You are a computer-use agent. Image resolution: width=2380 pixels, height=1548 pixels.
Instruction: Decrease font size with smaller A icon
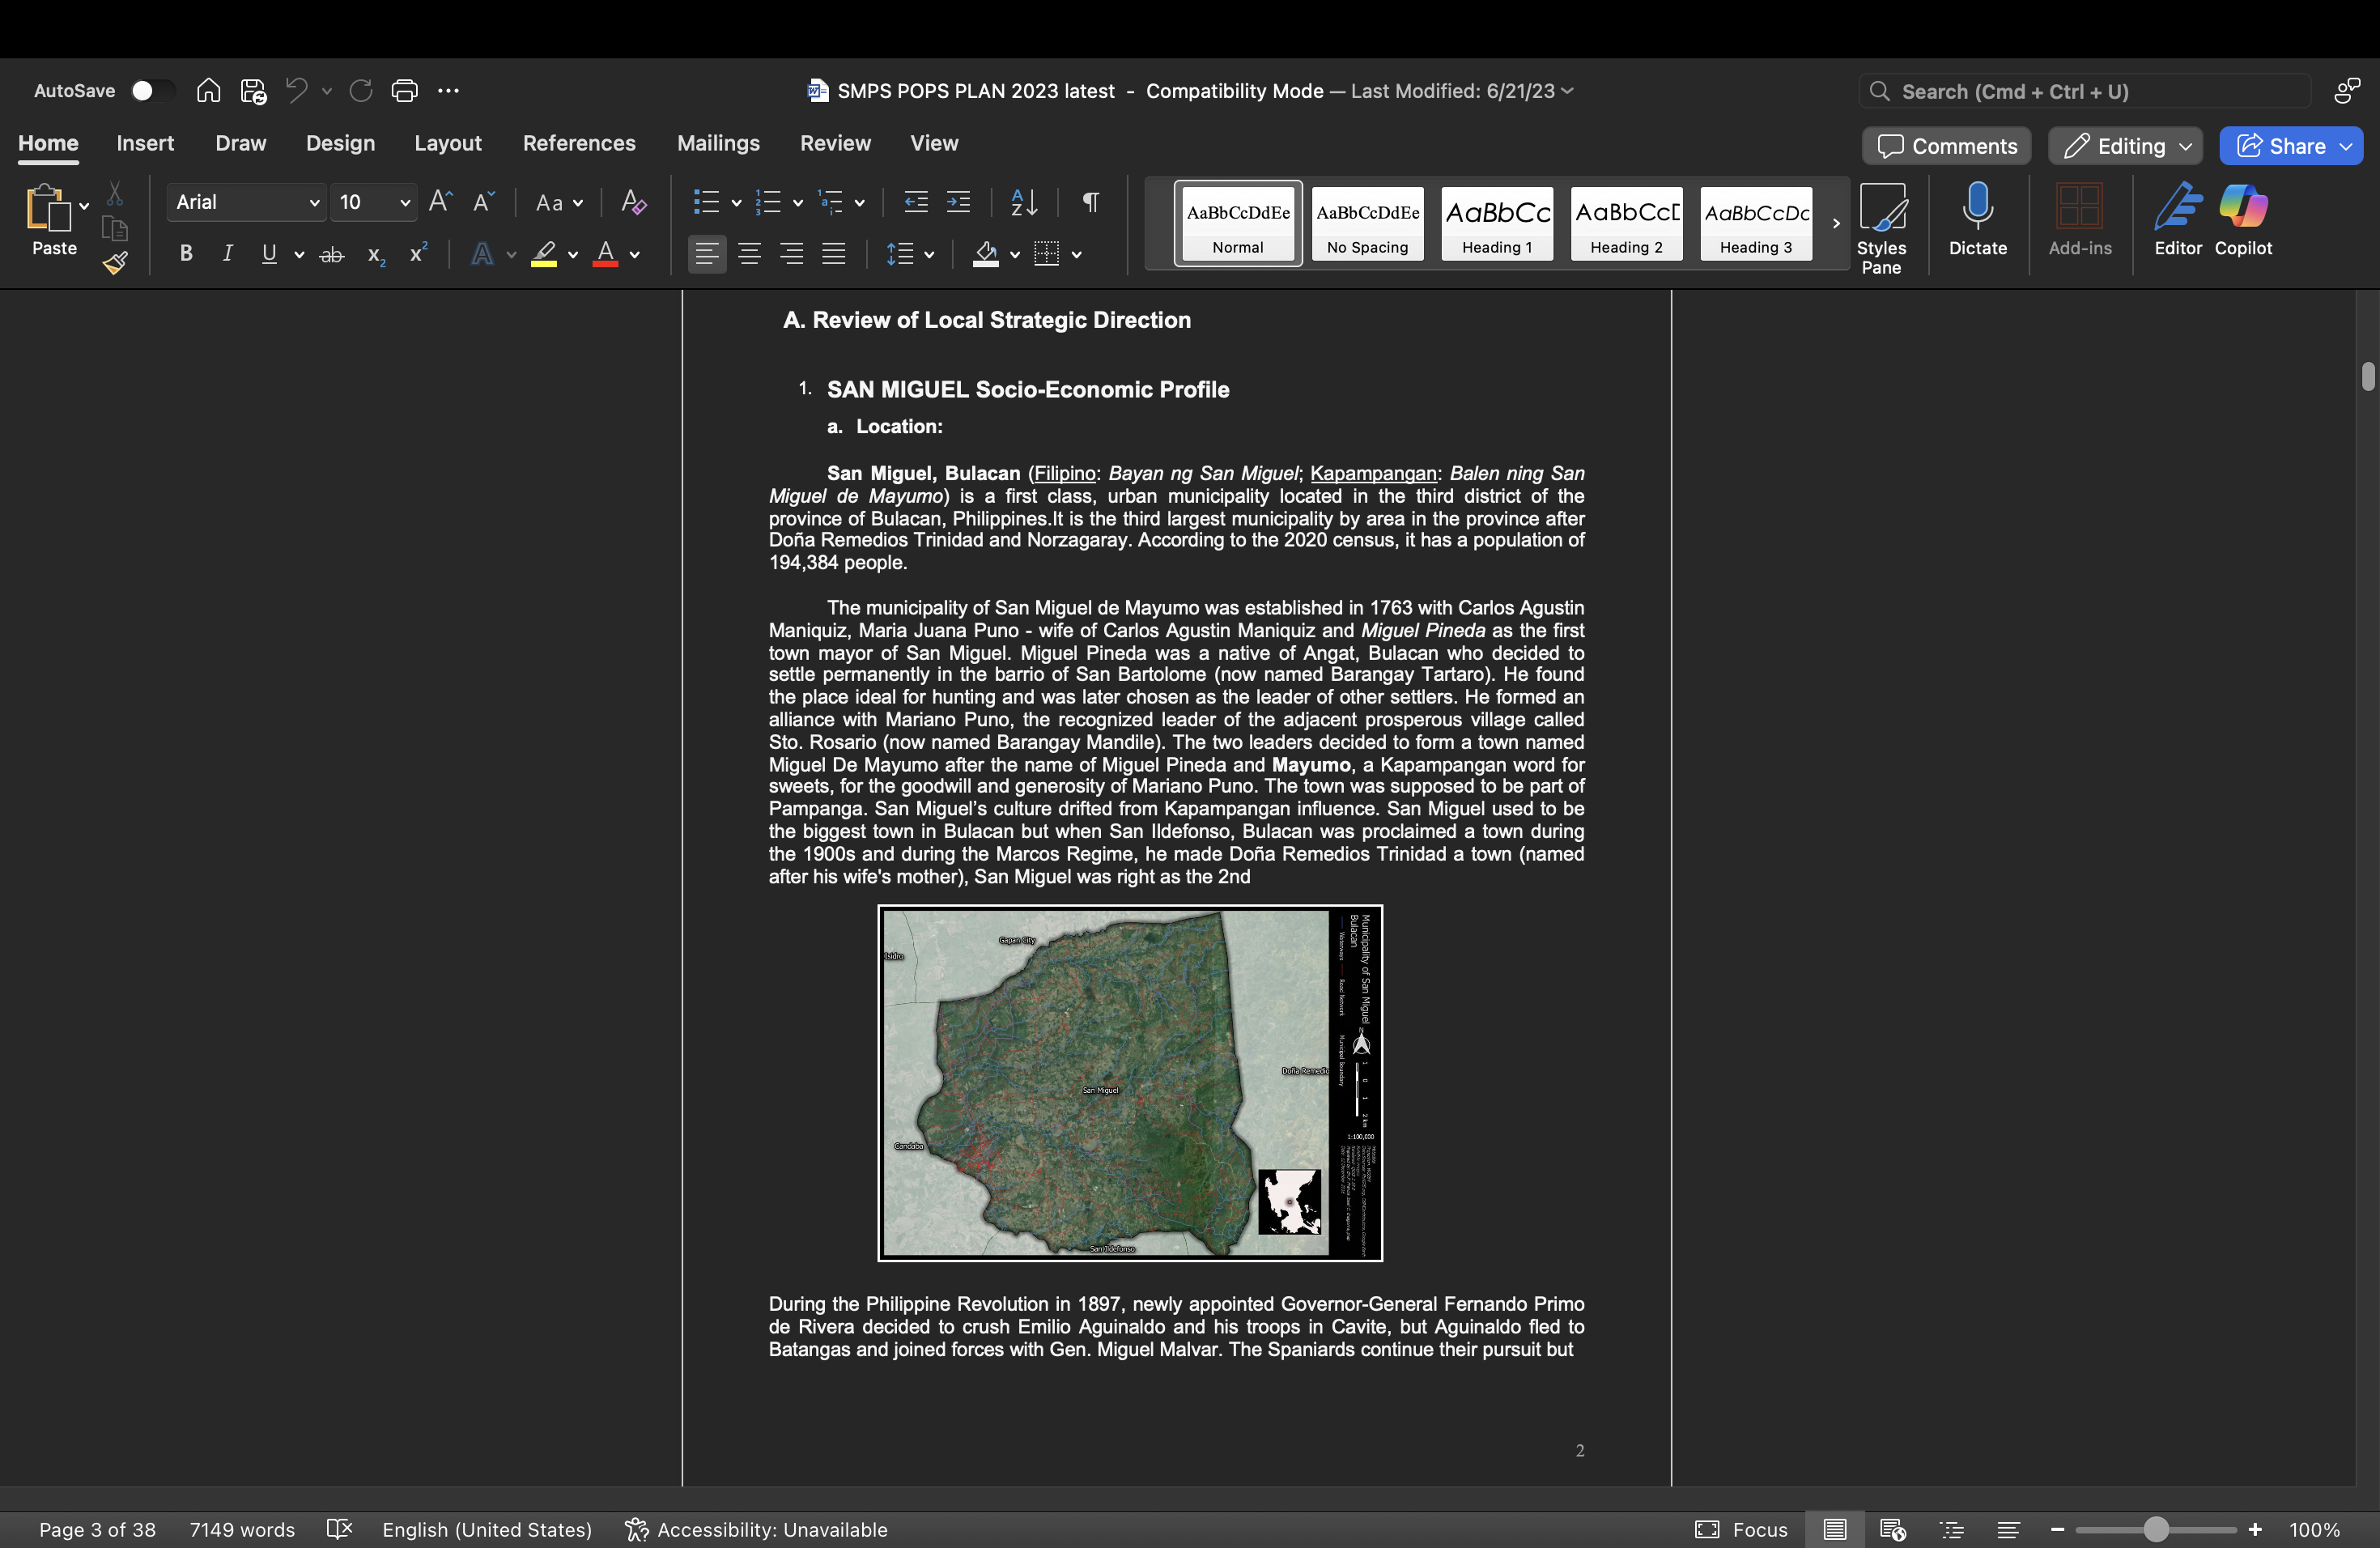[x=484, y=202]
